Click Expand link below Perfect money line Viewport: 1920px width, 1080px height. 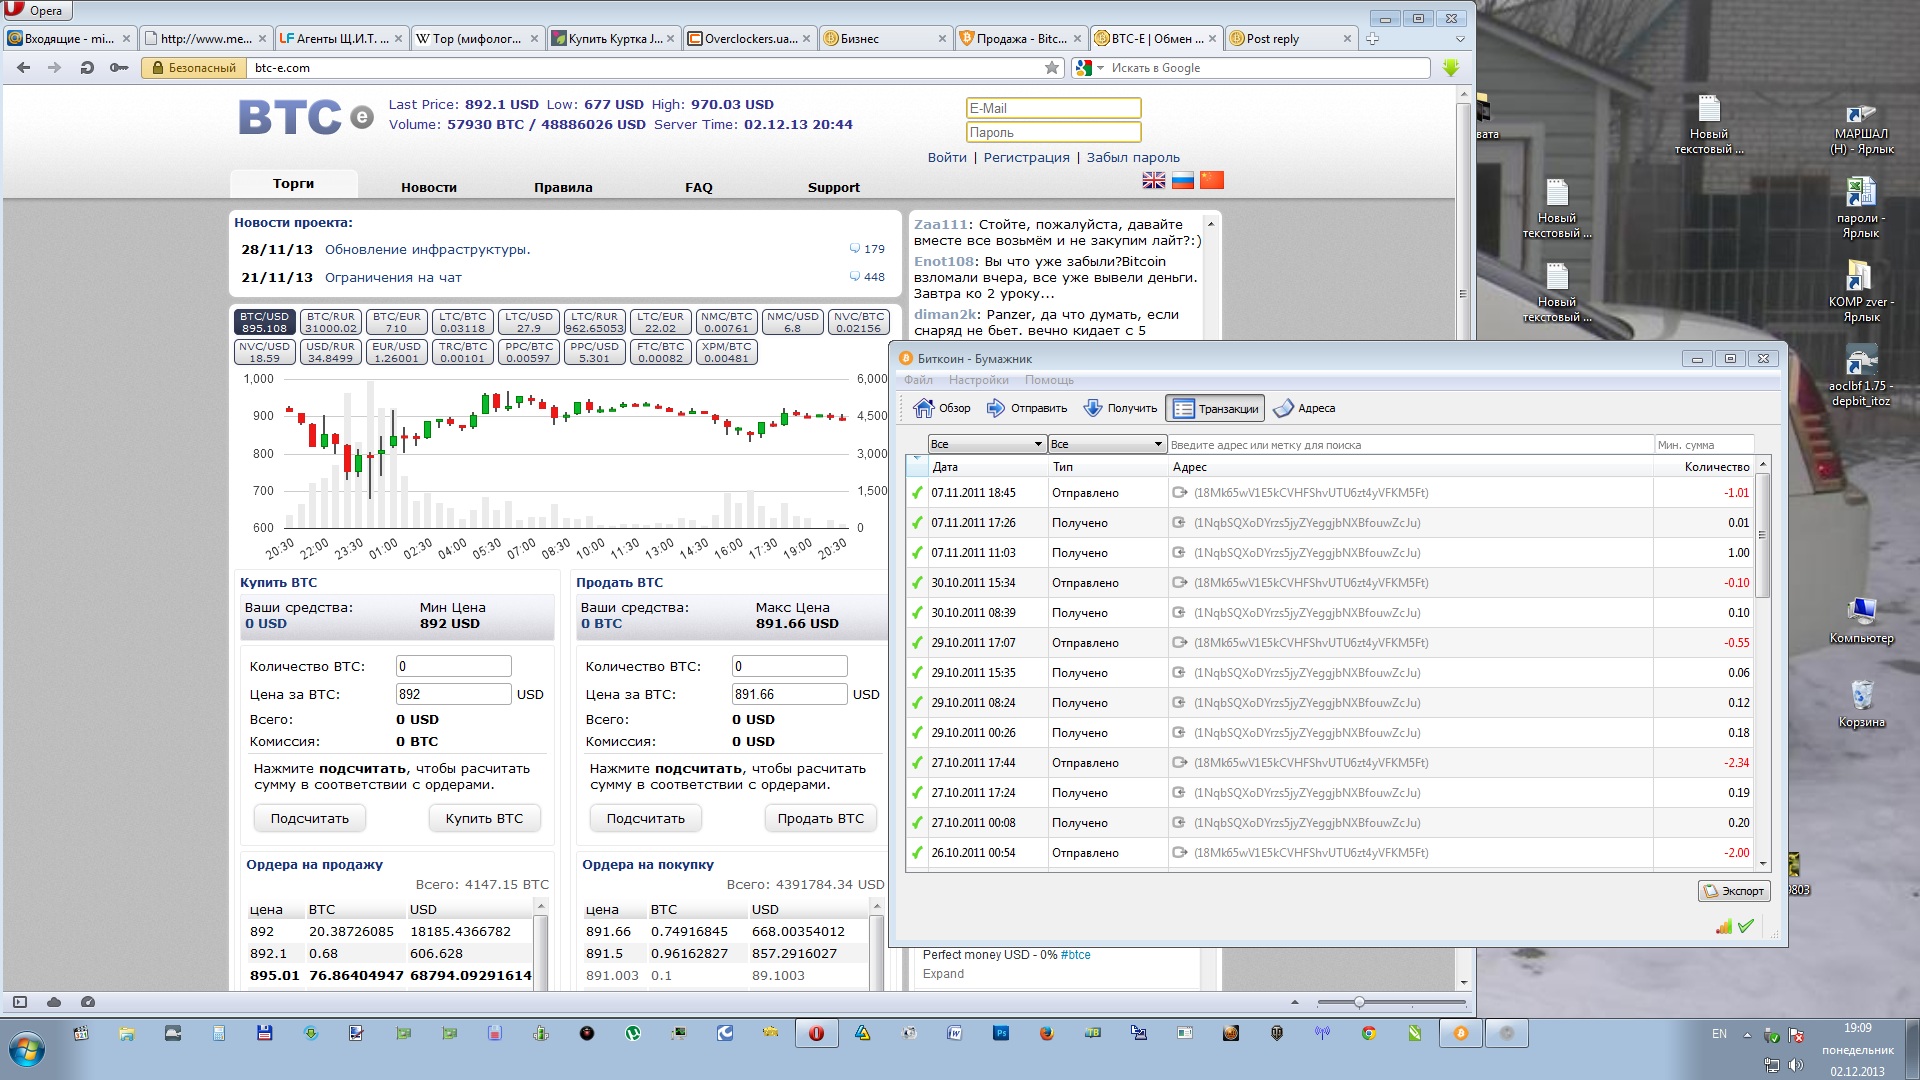[943, 974]
